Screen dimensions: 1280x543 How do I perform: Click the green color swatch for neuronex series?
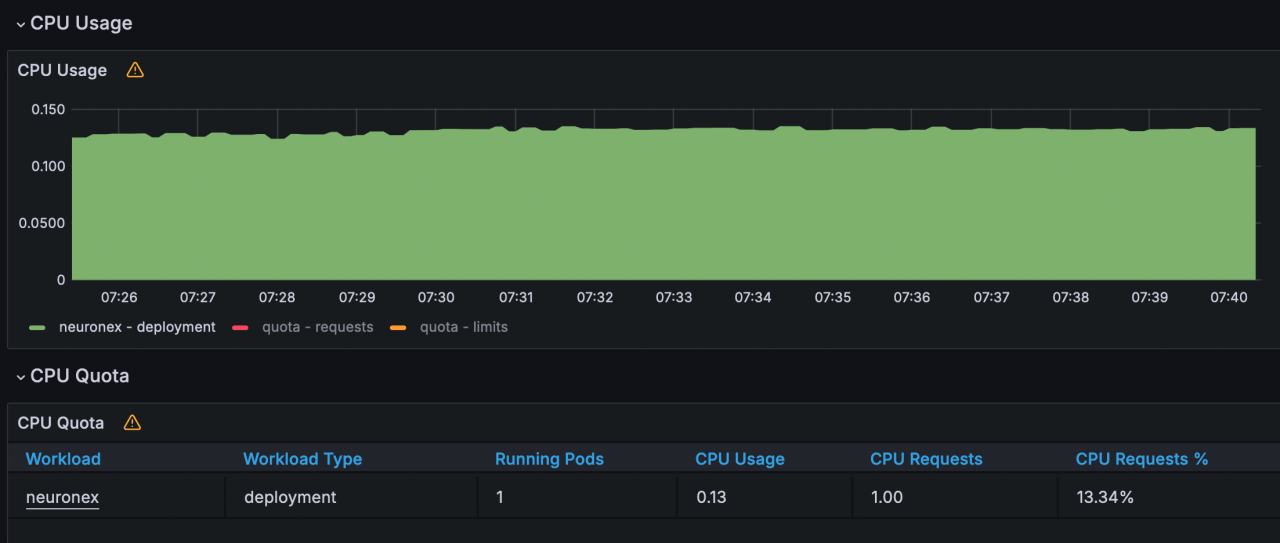38,328
